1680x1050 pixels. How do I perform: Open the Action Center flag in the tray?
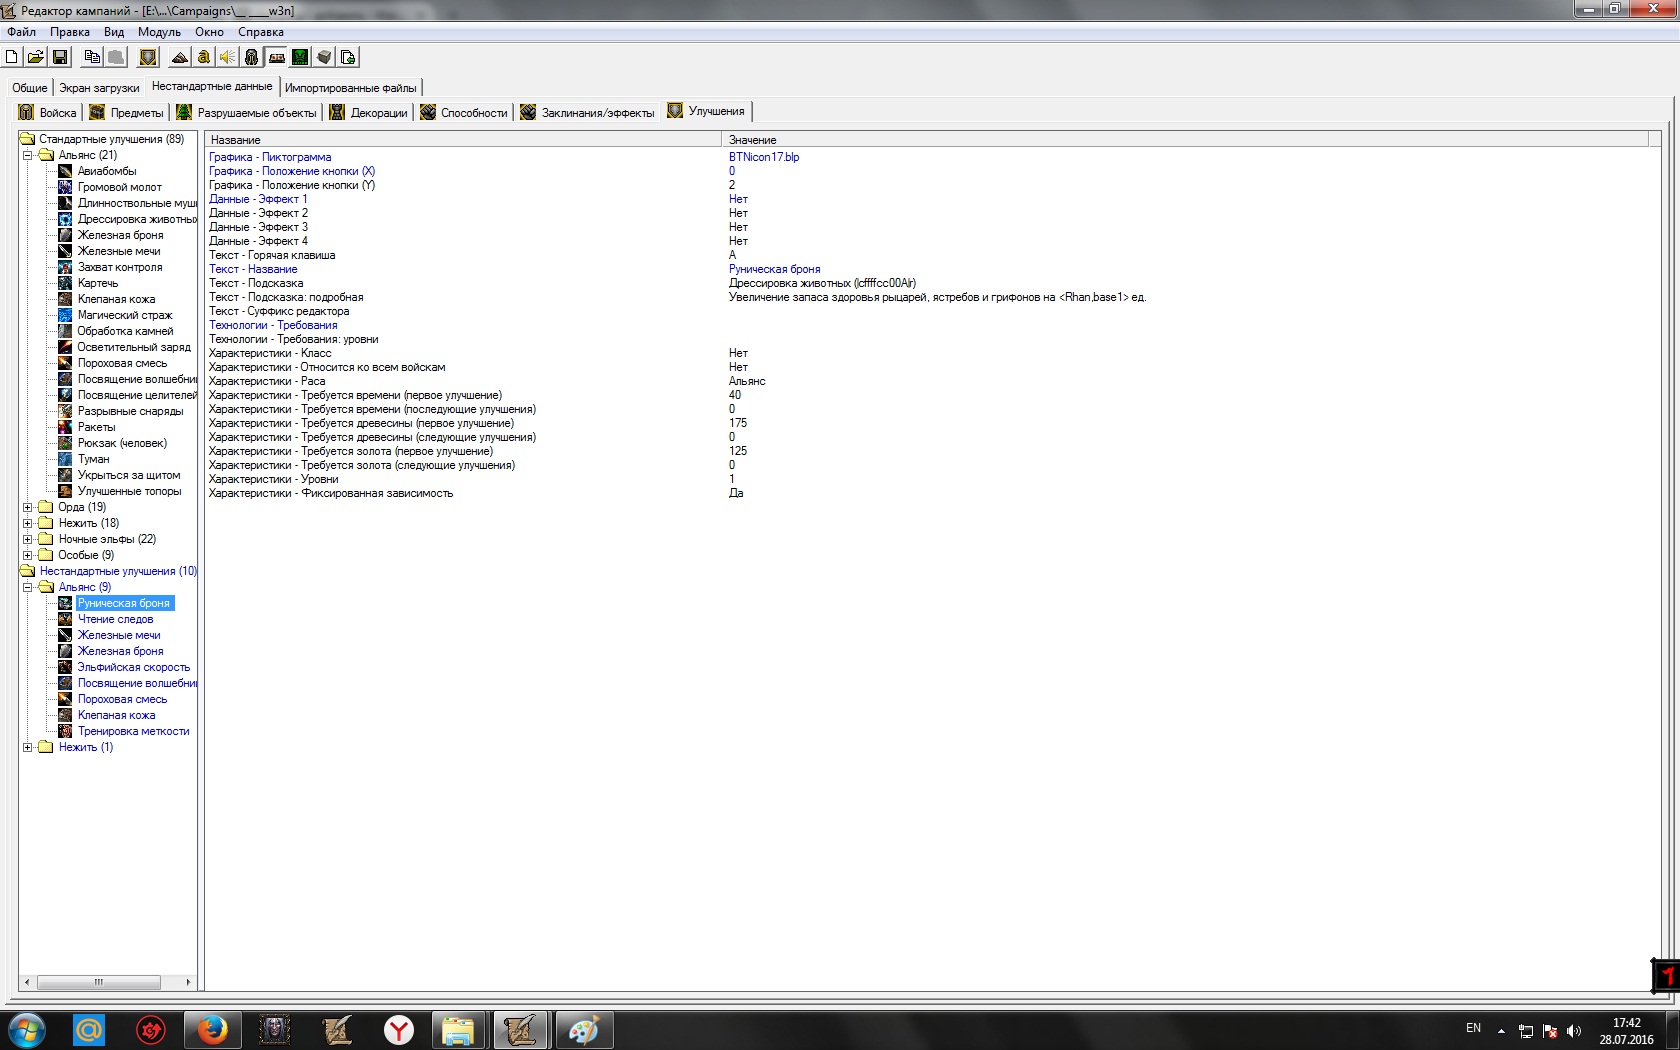tap(1550, 1031)
